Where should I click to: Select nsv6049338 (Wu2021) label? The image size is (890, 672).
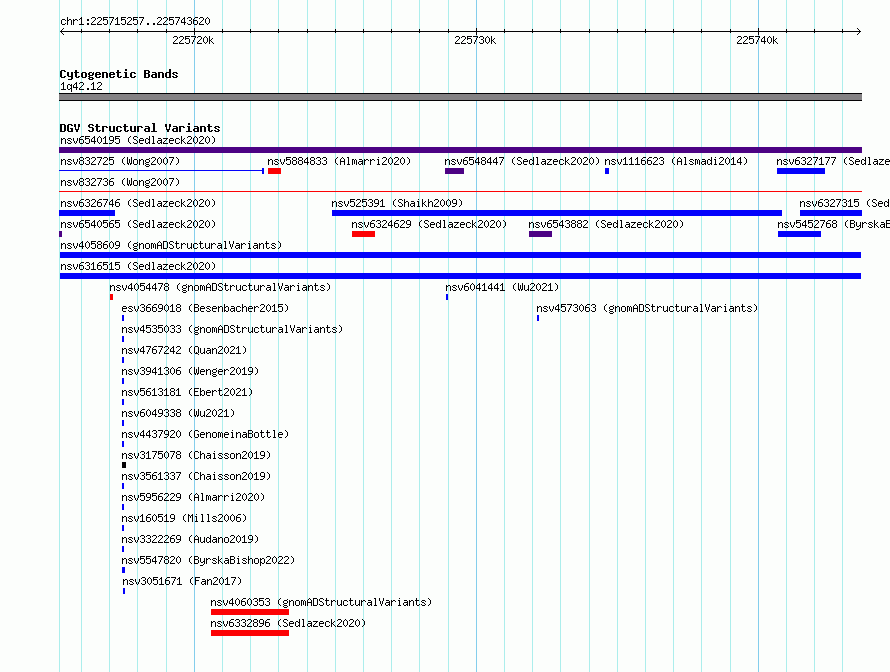[x=178, y=413]
